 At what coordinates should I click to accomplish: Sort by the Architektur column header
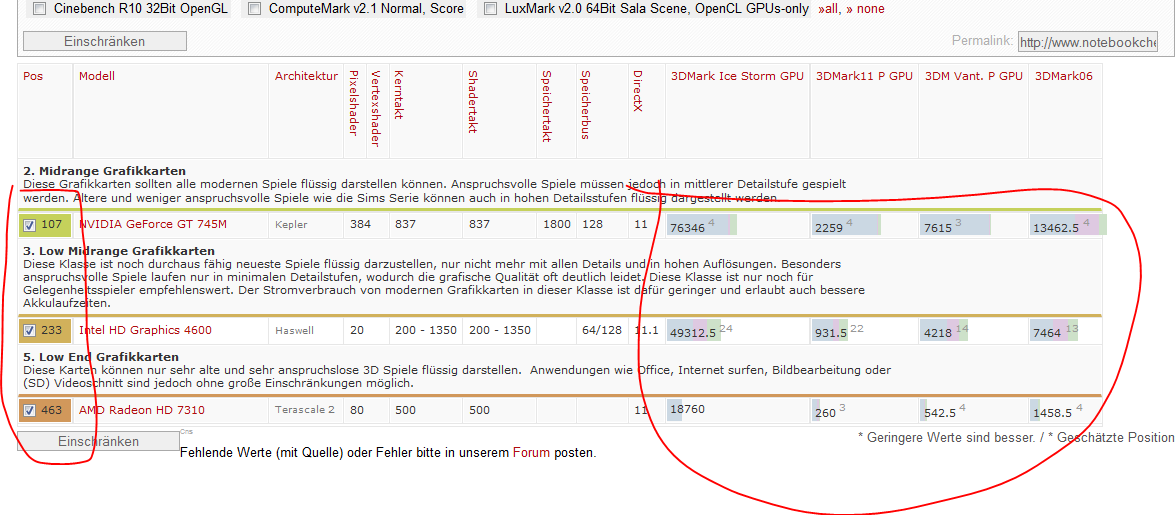pos(306,76)
